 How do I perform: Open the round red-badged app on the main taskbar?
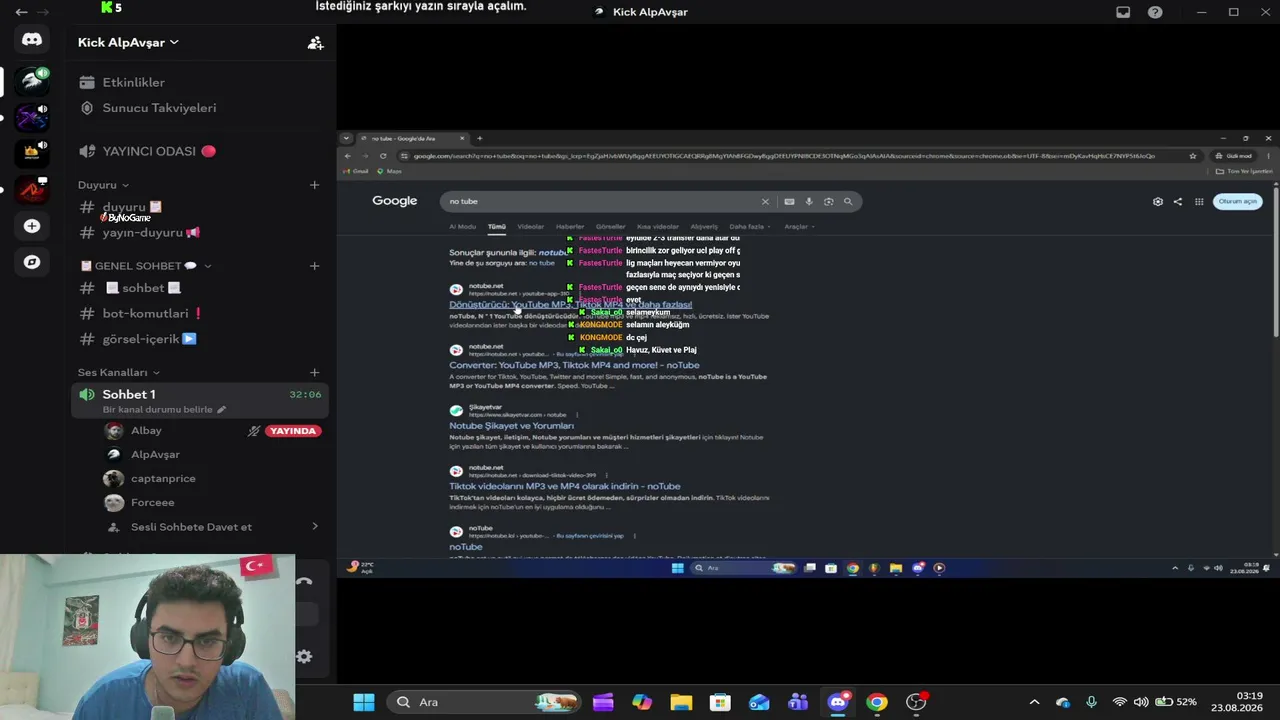point(916,702)
